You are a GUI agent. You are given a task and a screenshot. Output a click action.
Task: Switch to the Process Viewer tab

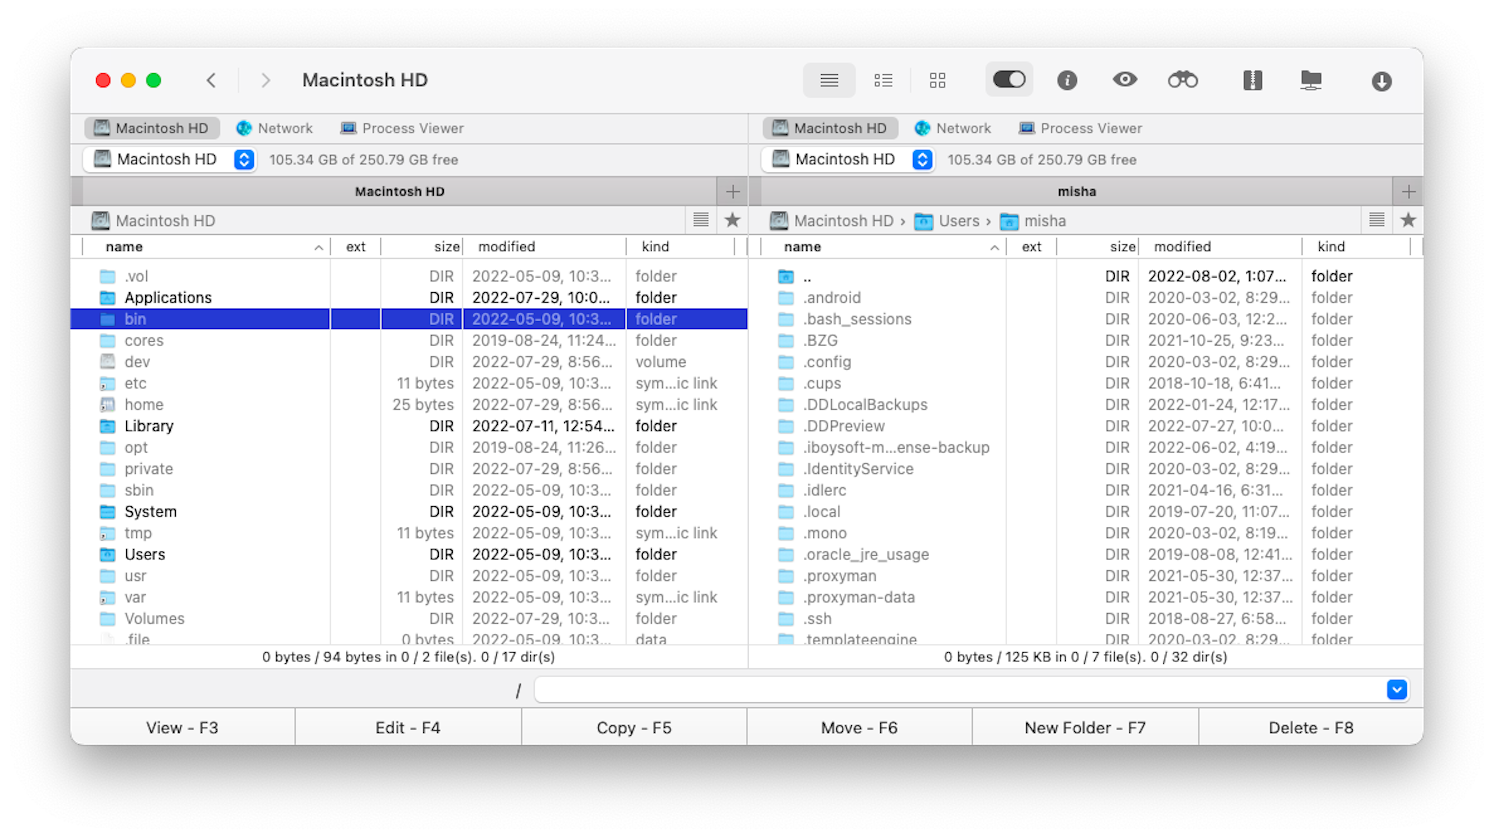401,128
